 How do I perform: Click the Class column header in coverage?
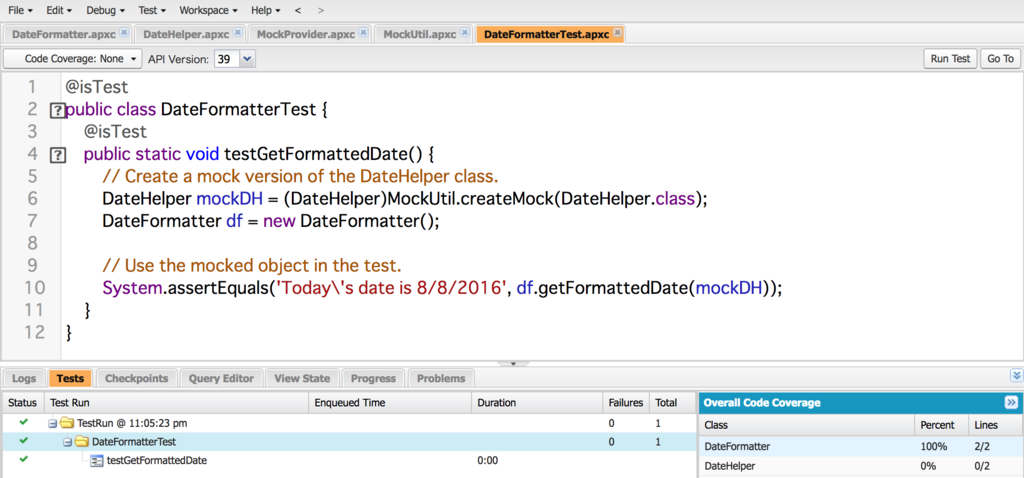(807, 425)
